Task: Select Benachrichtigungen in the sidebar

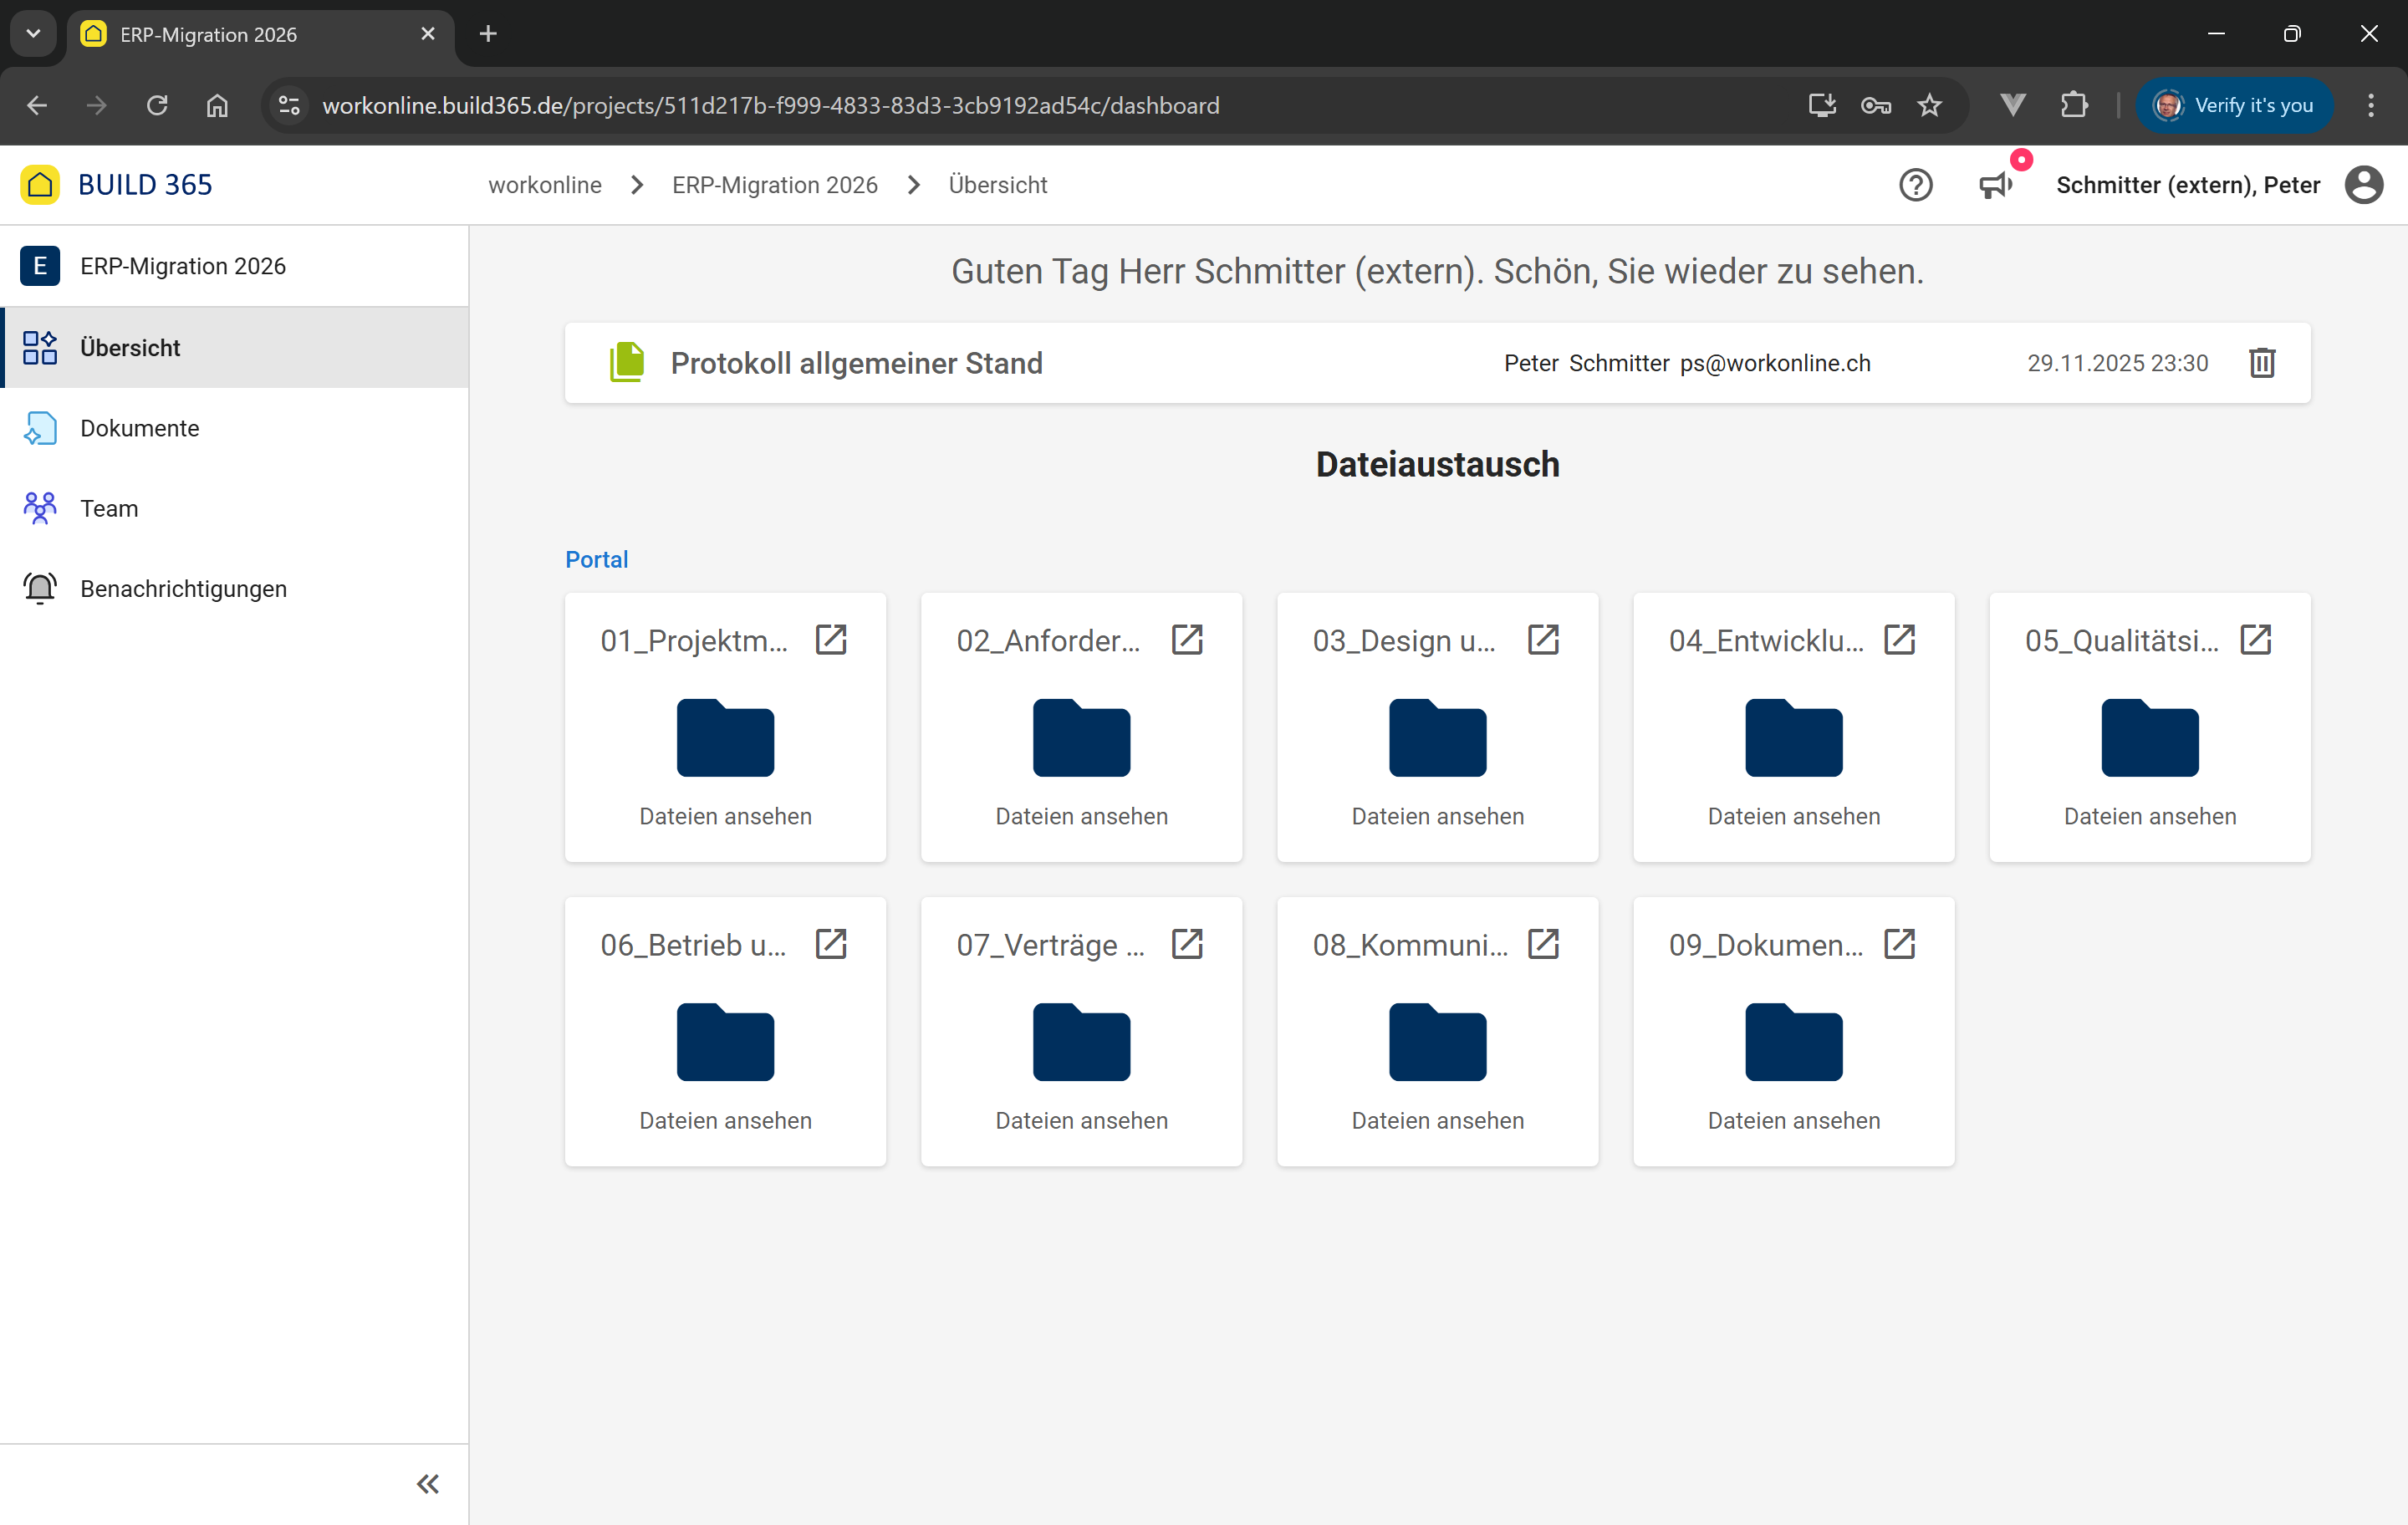Action: 183,589
